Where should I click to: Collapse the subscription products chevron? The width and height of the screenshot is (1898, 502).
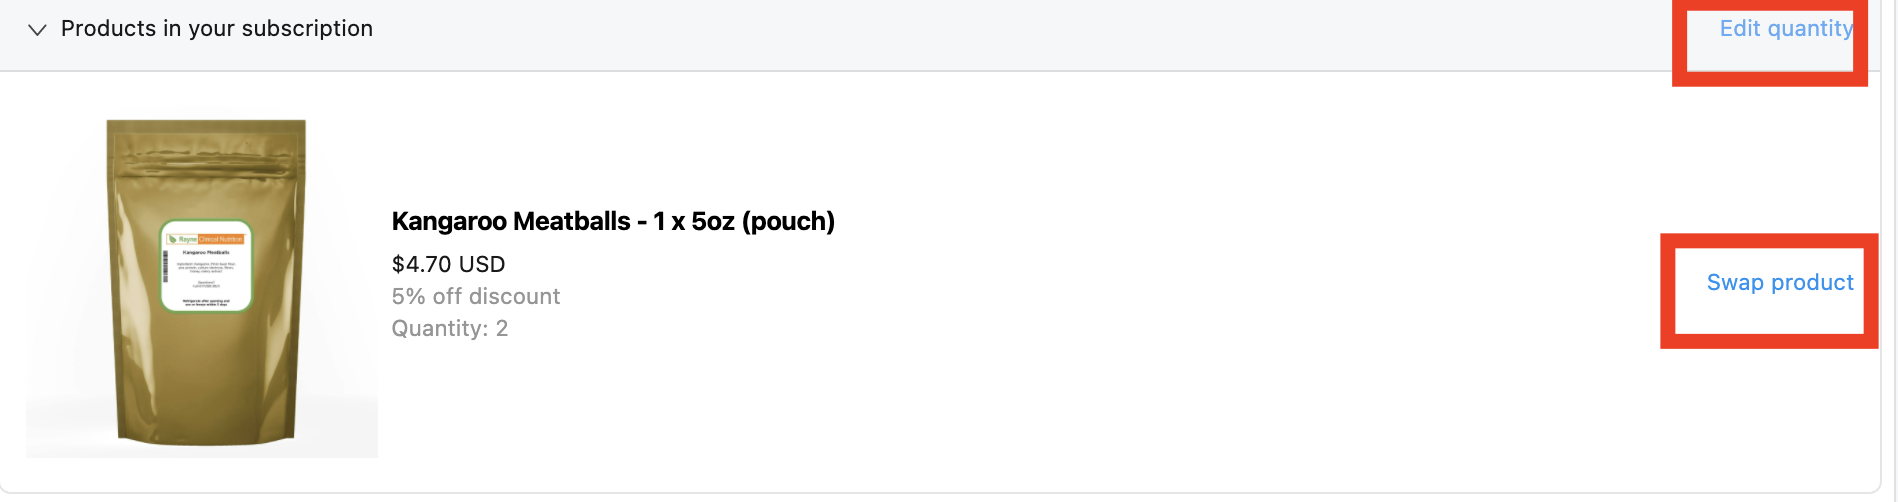pyautogui.click(x=37, y=30)
